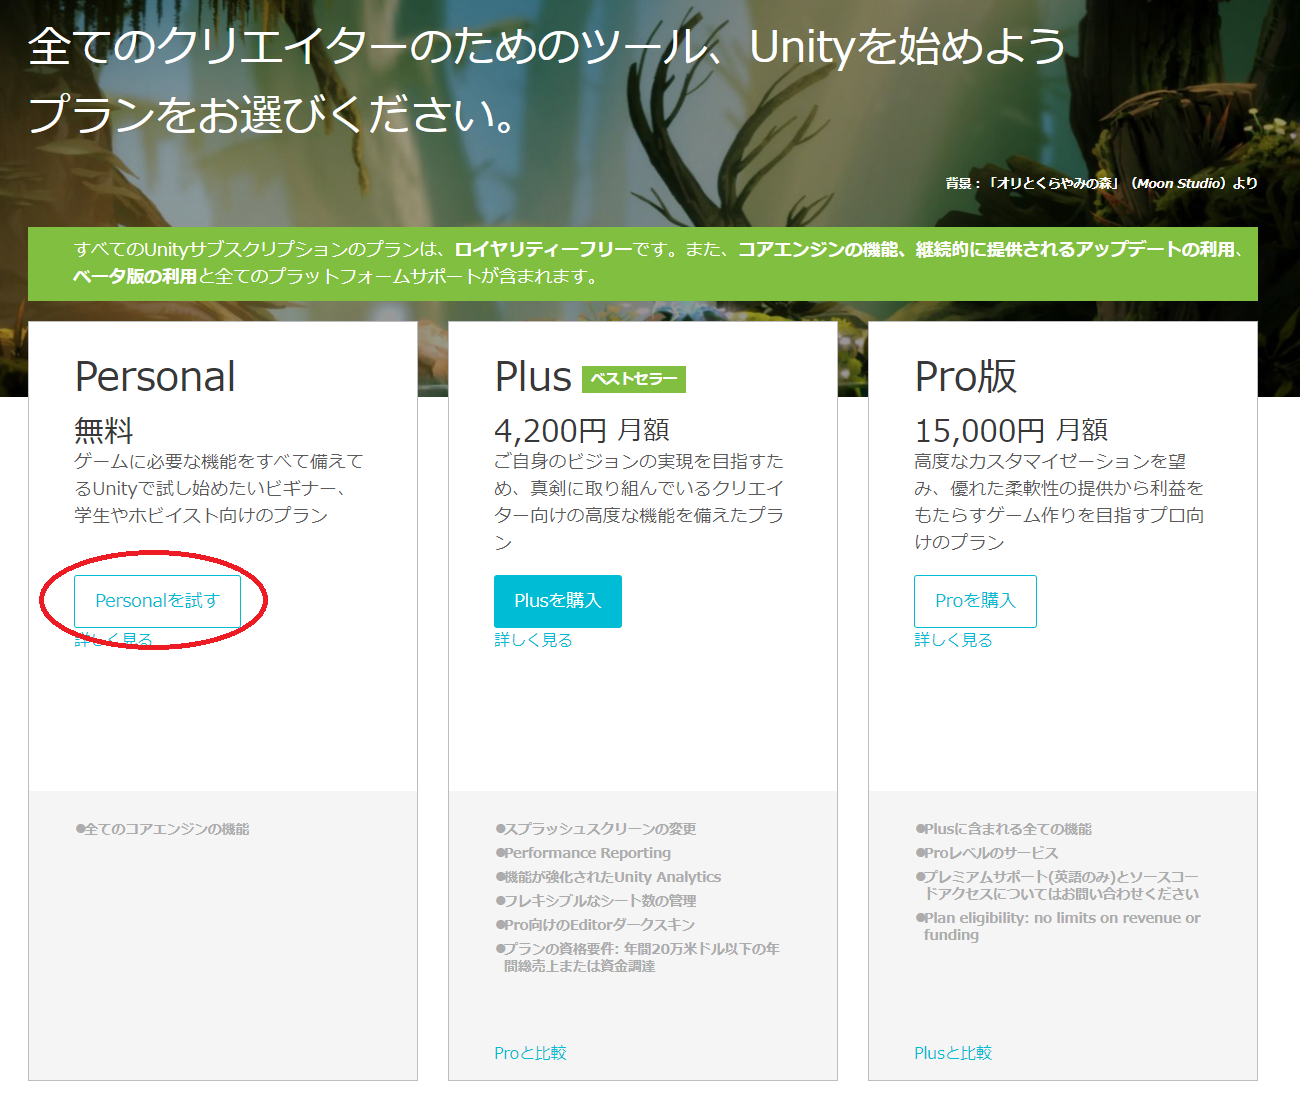Click the background credit text 'Moon Studio'
1300x1104 pixels.
pyautogui.click(x=1179, y=183)
